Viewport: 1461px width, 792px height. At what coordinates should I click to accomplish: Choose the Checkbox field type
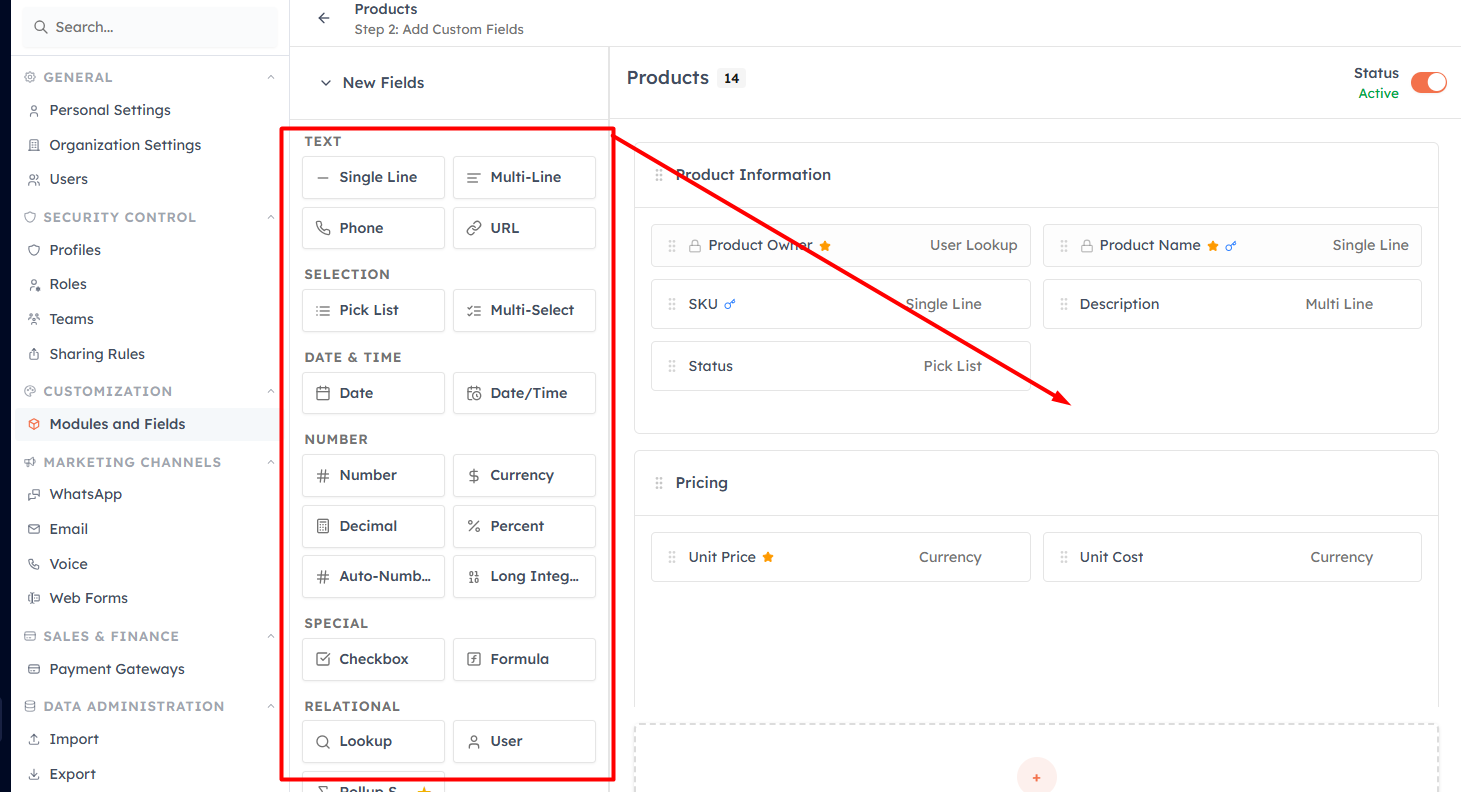[x=373, y=659]
